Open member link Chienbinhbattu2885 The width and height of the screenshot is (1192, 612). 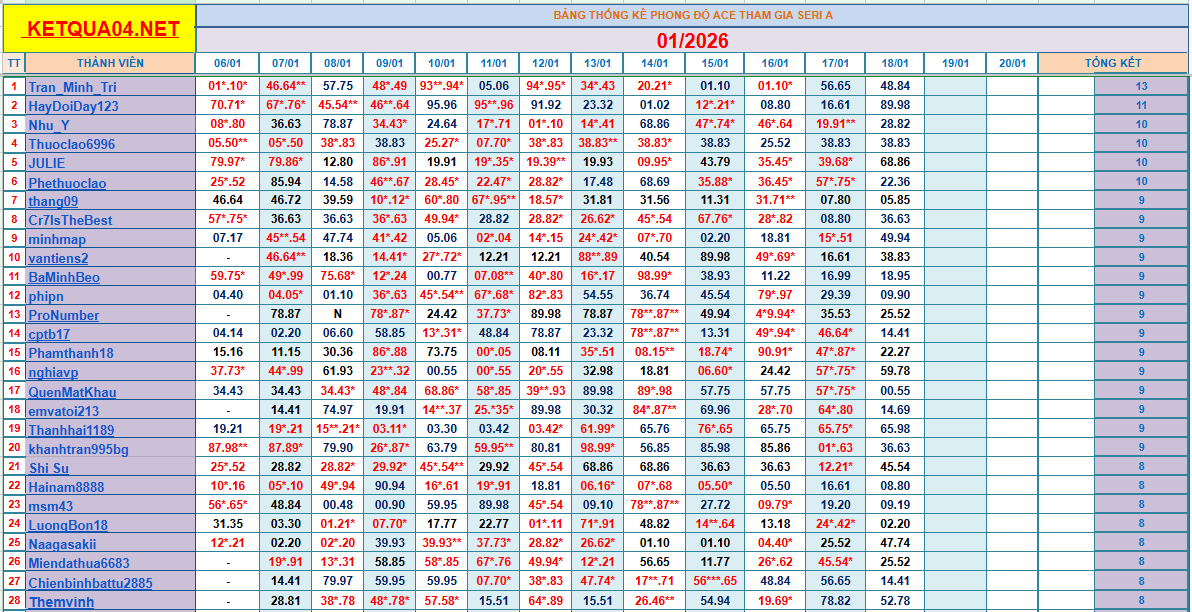coord(90,583)
